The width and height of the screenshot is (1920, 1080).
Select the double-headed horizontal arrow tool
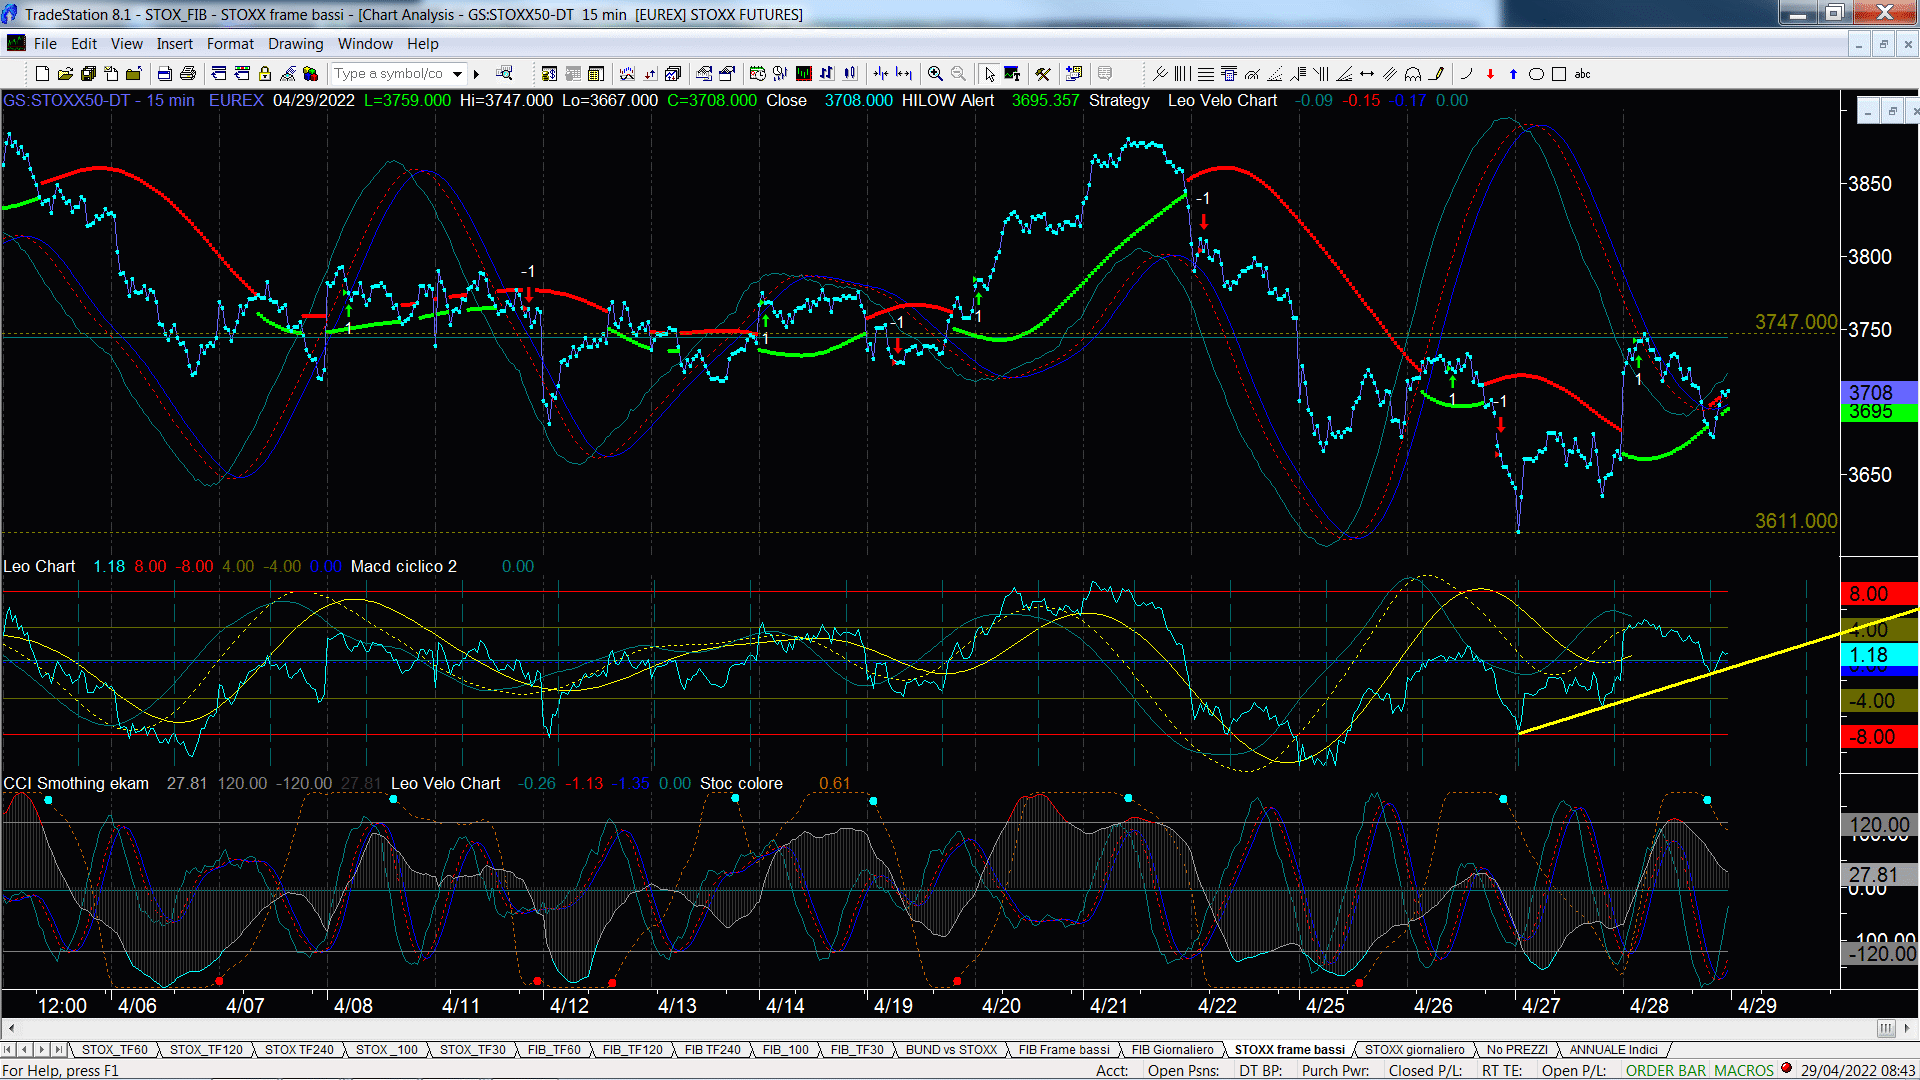tap(1367, 74)
